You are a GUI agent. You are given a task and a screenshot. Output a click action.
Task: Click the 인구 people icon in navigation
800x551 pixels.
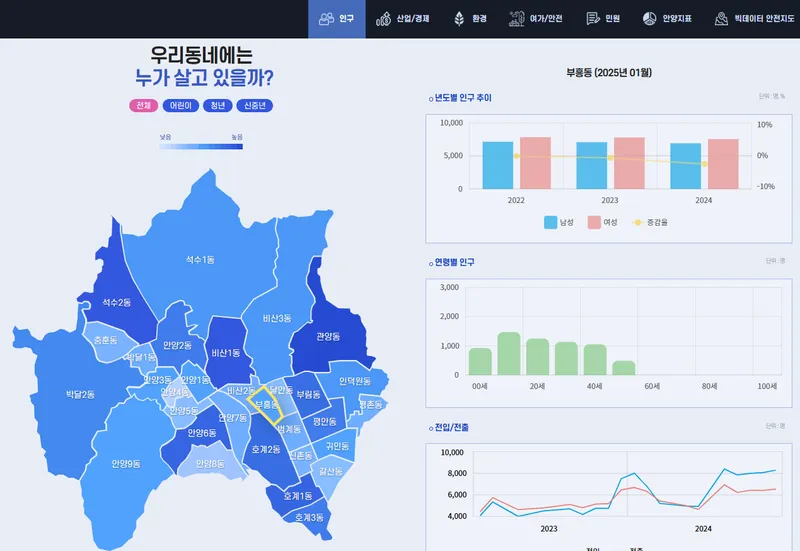click(326, 19)
